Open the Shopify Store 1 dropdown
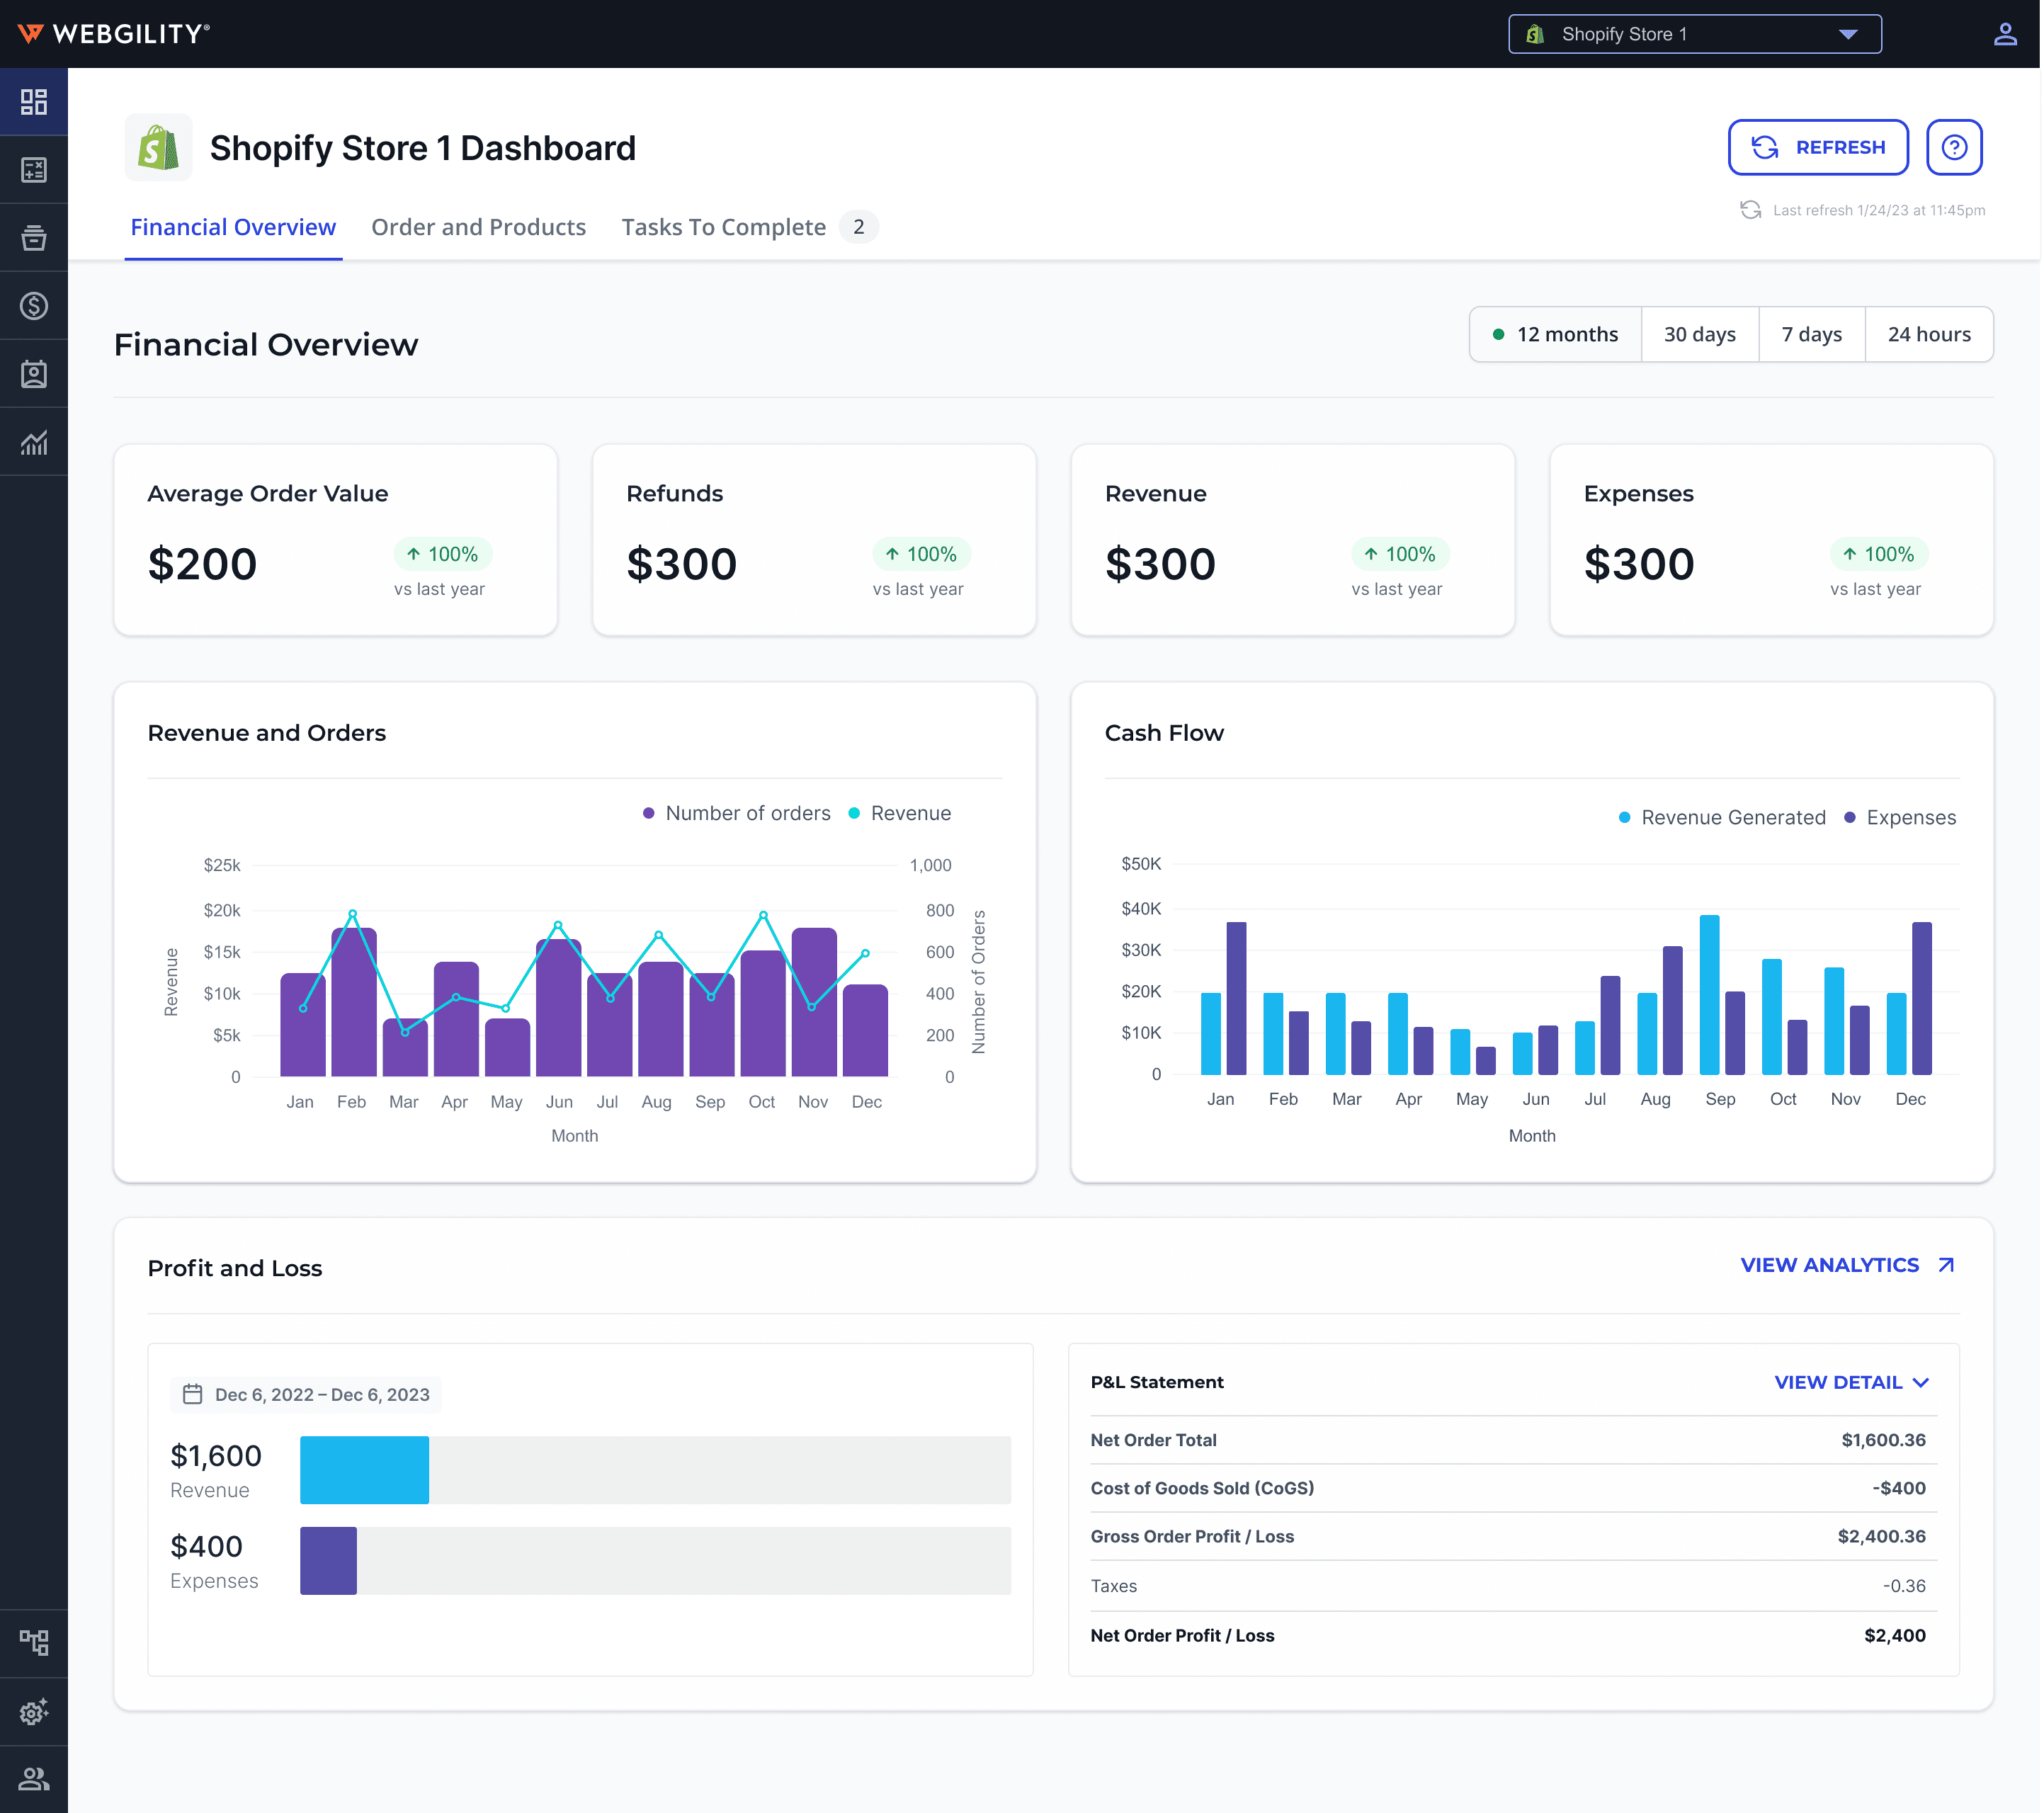Screen dimensions: 2044x1813 [1694, 34]
